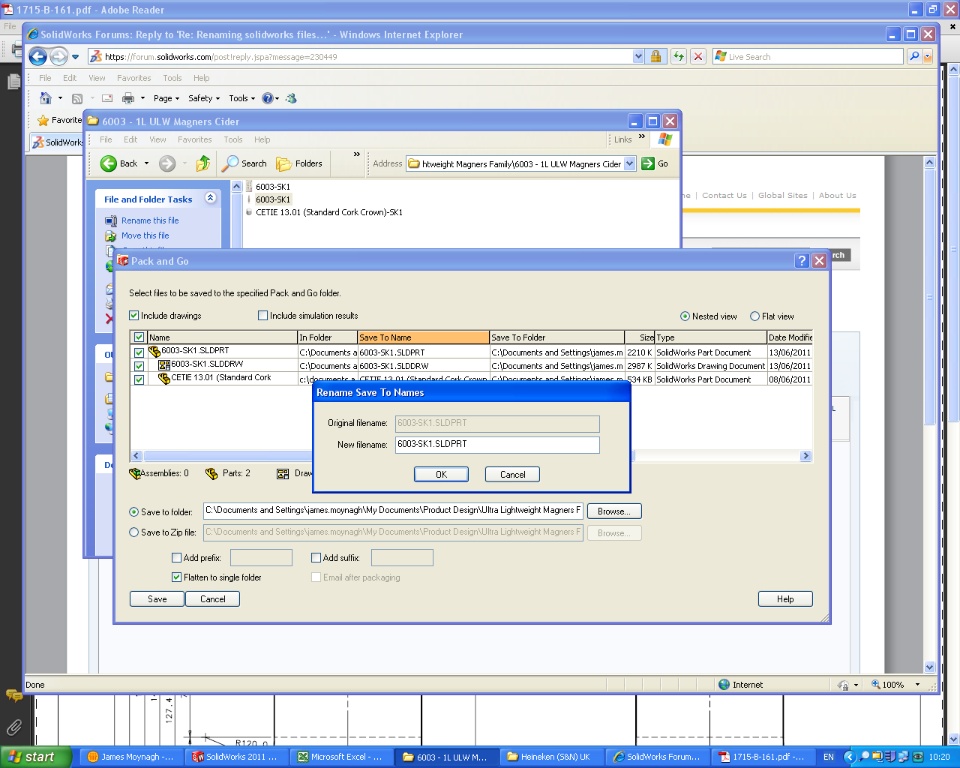Click the IE Help question mark icon
The width and height of the screenshot is (960, 768).
(x=267, y=98)
